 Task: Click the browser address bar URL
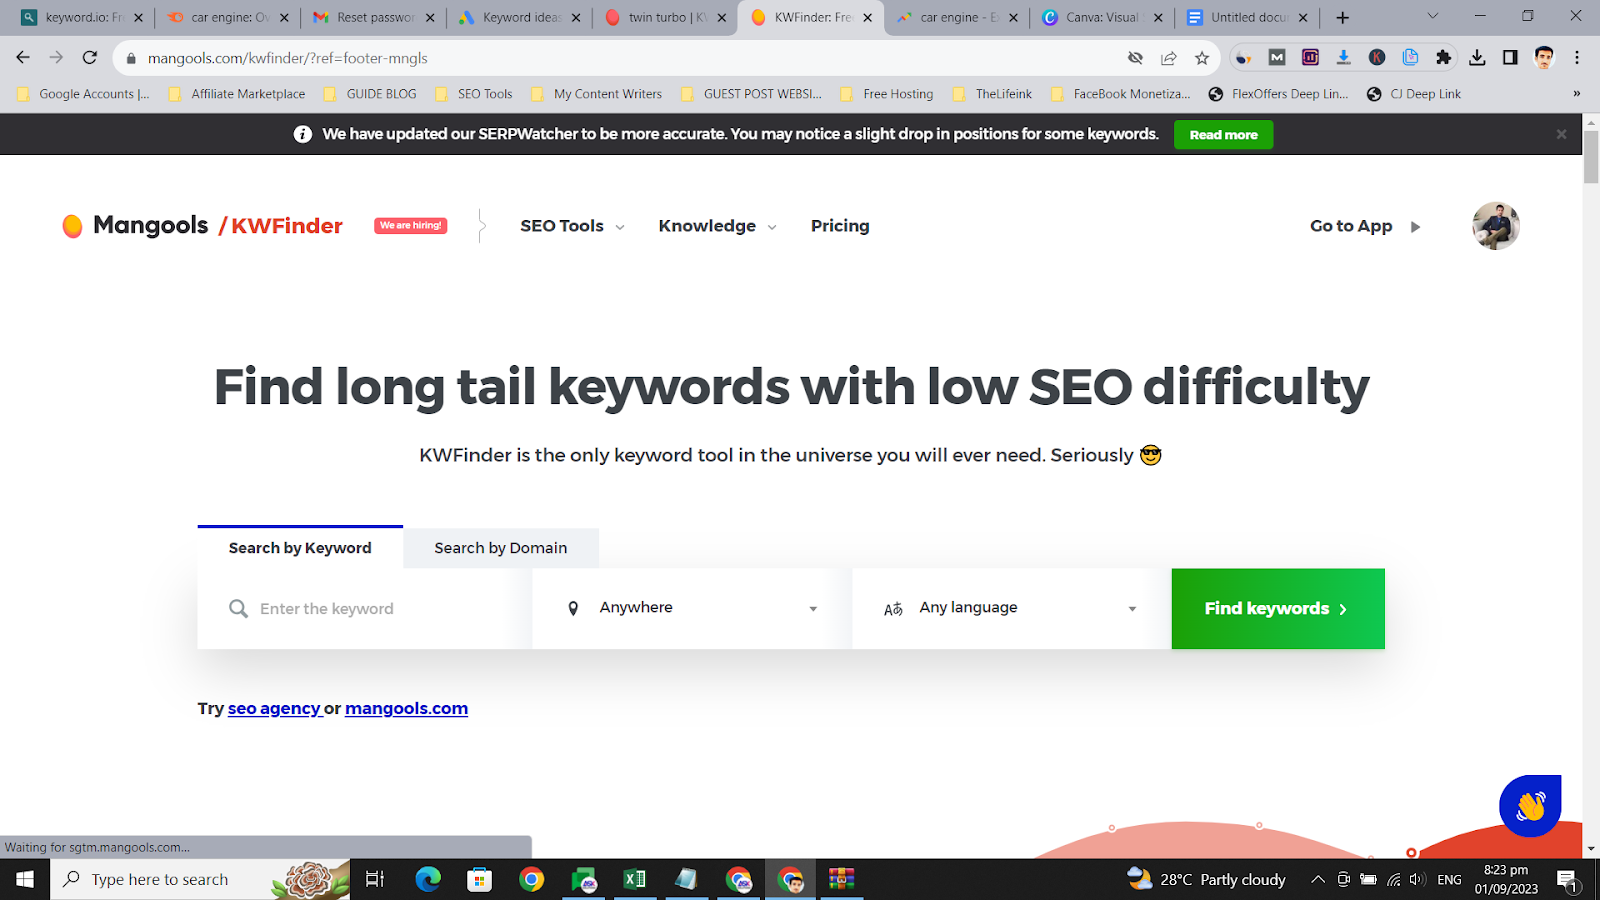tap(288, 58)
